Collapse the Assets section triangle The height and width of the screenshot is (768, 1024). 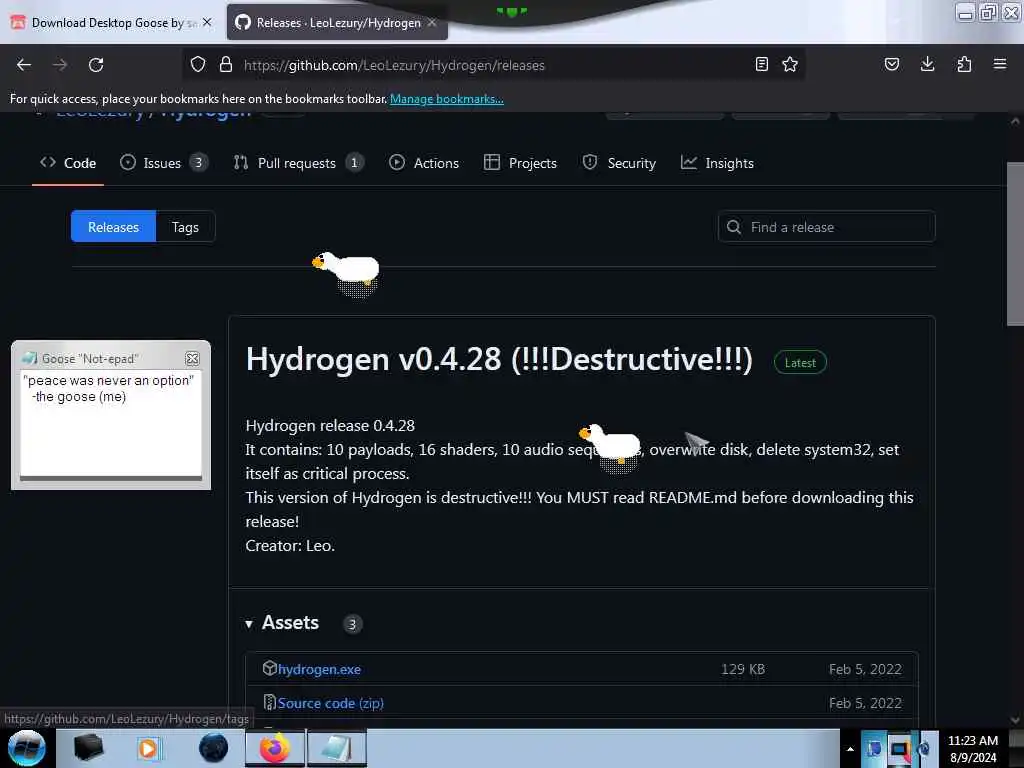249,624
